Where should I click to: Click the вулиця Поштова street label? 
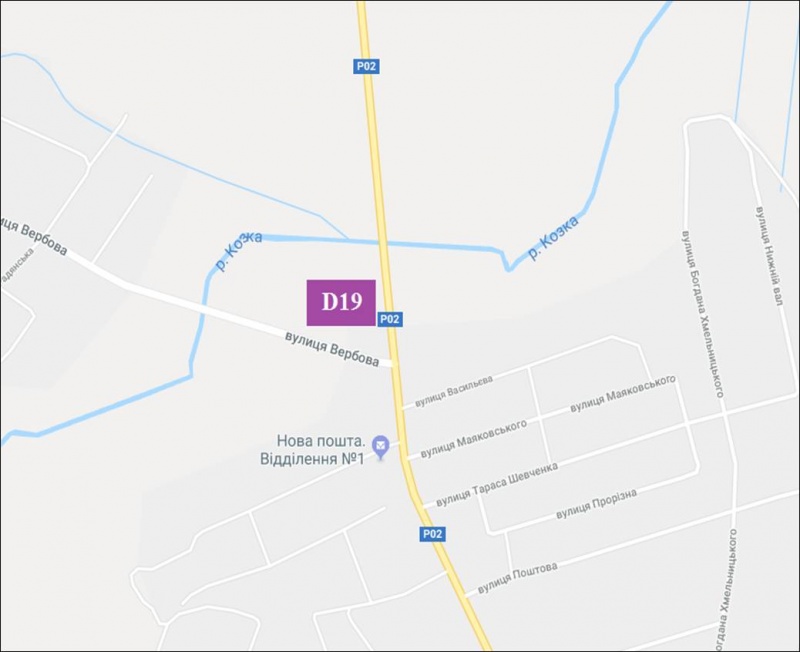coord(517,578)
